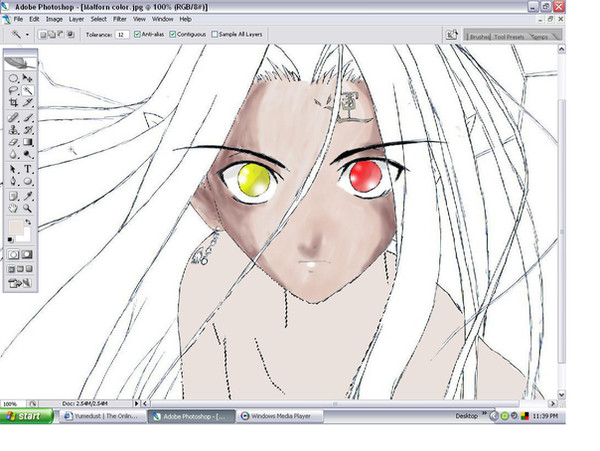Open the Help menu
The image size is (600, 451).
tap(186, 19)
